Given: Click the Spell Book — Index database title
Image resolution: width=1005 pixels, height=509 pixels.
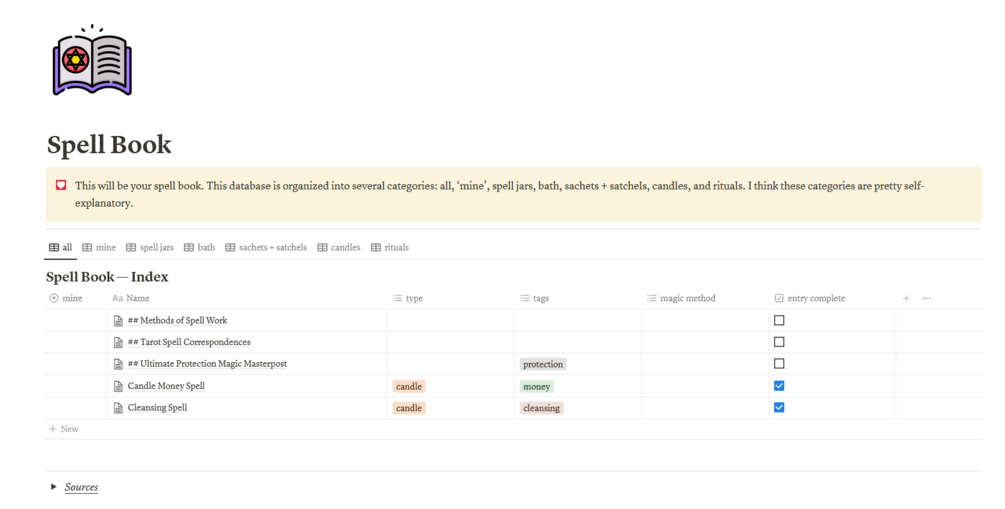Looking at the screenshot, I should click(x=107, y=277).
